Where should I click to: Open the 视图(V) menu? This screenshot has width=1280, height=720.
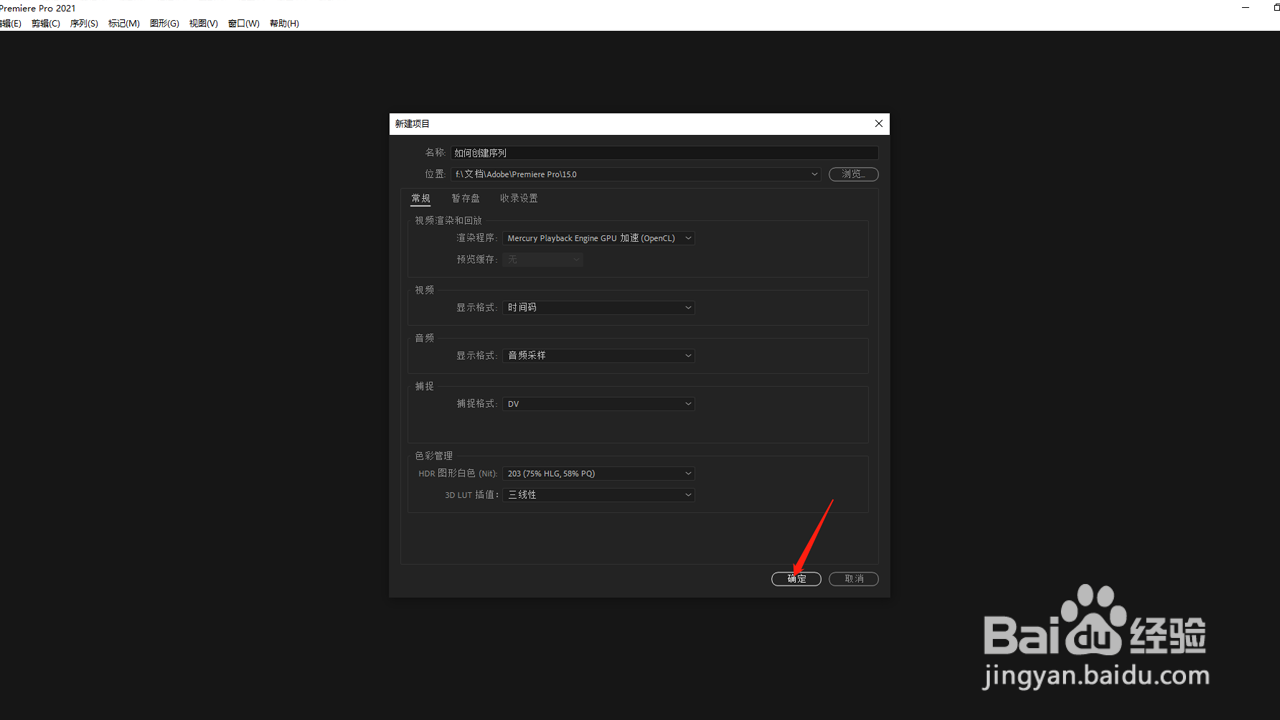[203, 23]
